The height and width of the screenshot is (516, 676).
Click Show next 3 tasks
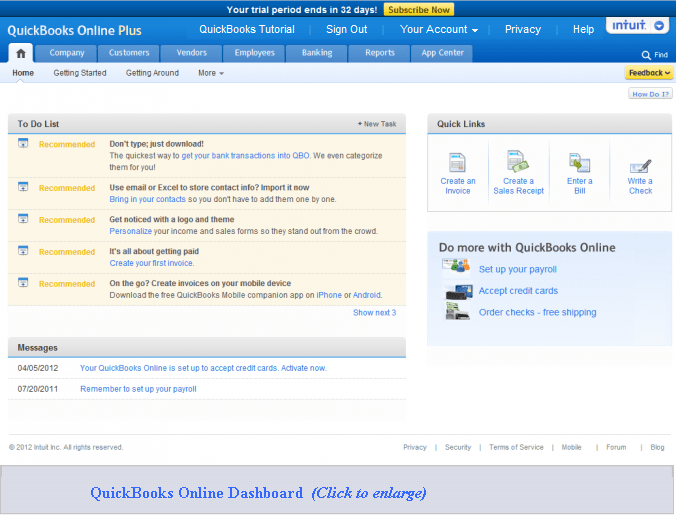coord(375,313)
